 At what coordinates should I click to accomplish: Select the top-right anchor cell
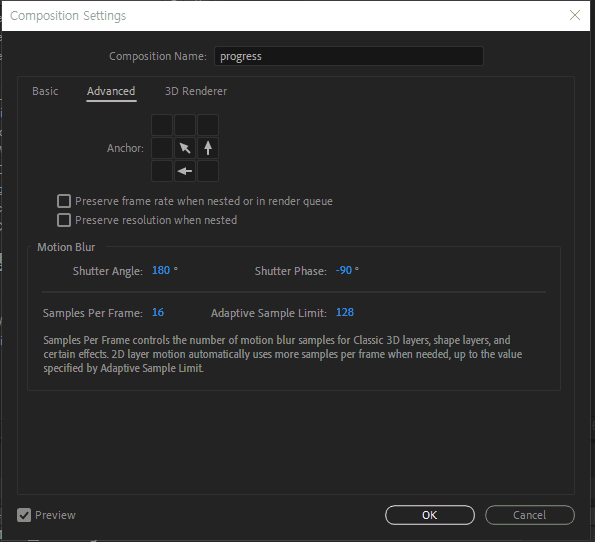[208, 125]
